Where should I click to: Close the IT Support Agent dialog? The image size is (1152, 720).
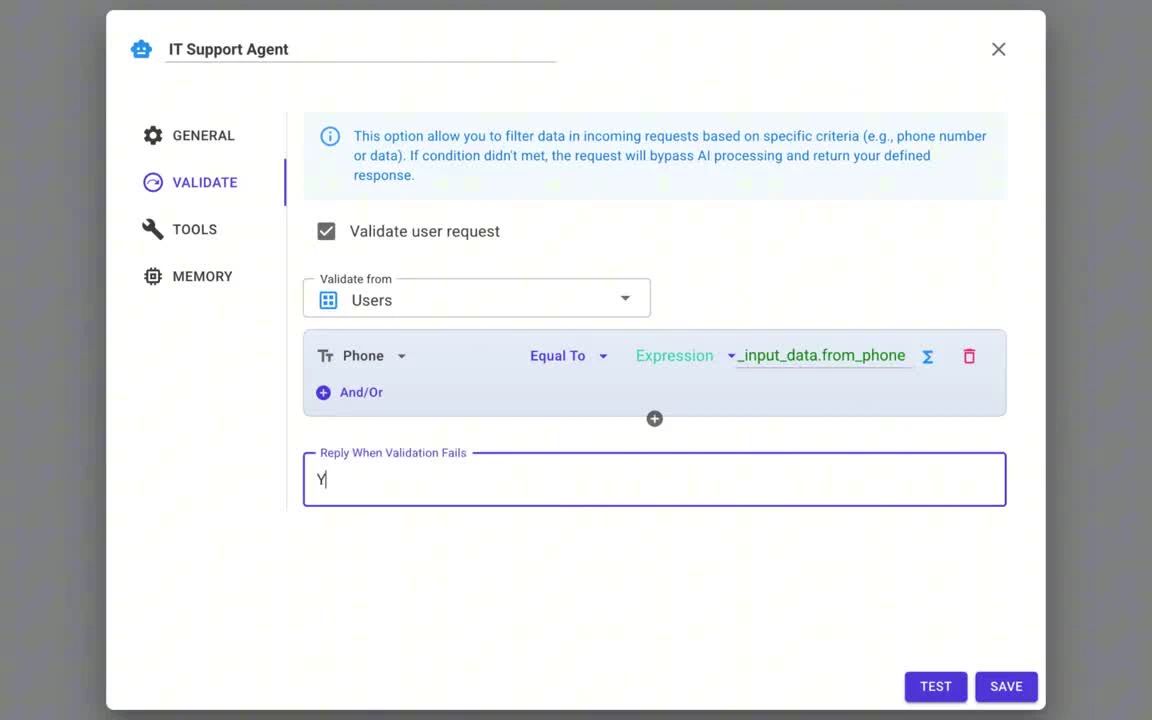(x=998, y=49)
